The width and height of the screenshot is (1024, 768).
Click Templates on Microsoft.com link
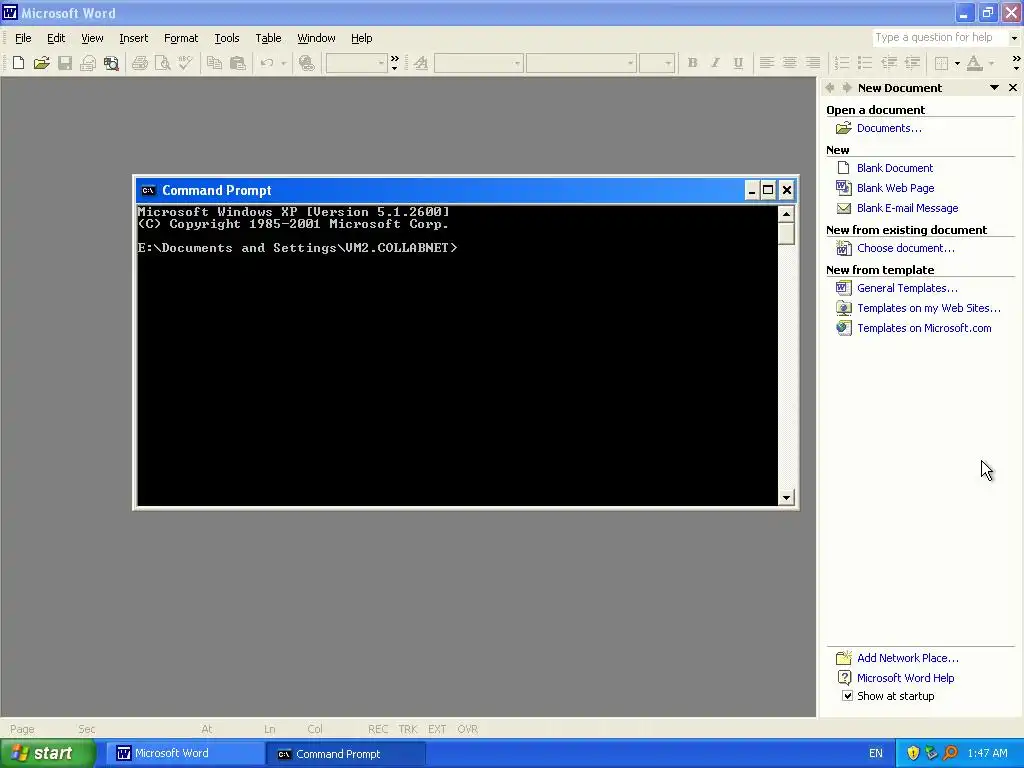(x=924, y=328)
